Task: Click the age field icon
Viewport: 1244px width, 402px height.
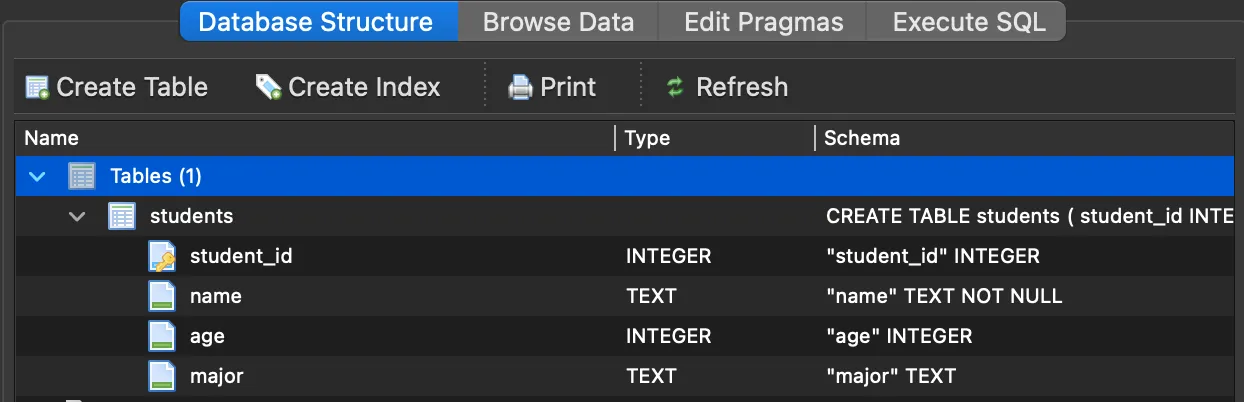Action: click(162, 336)
